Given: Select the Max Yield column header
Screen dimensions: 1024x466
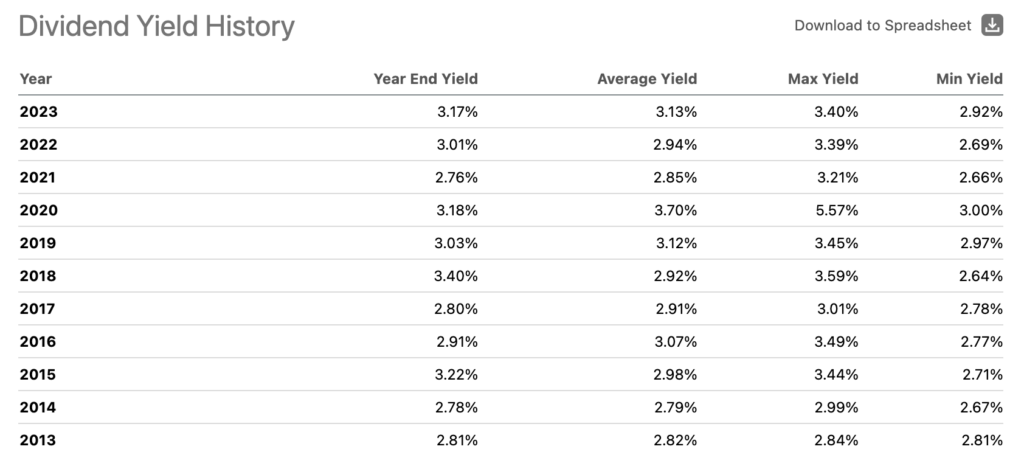Looking at the screenshot, I should pos(822,79).
